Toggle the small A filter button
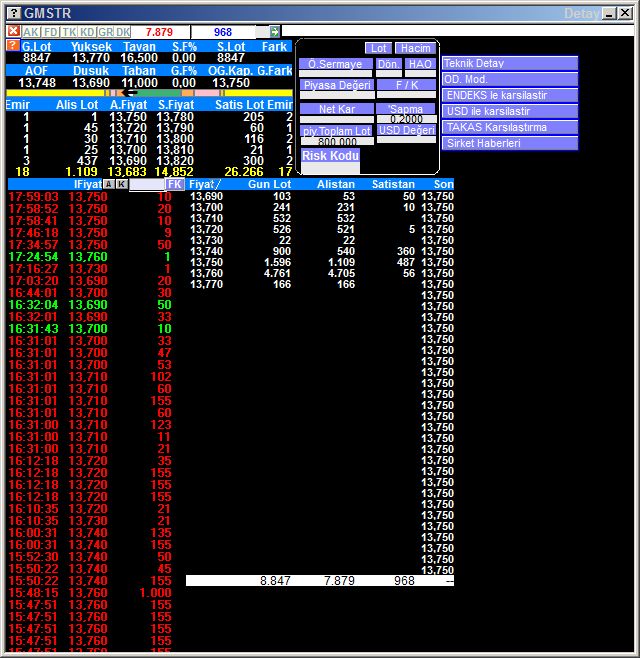640x658 pixels. click(108, 184)
